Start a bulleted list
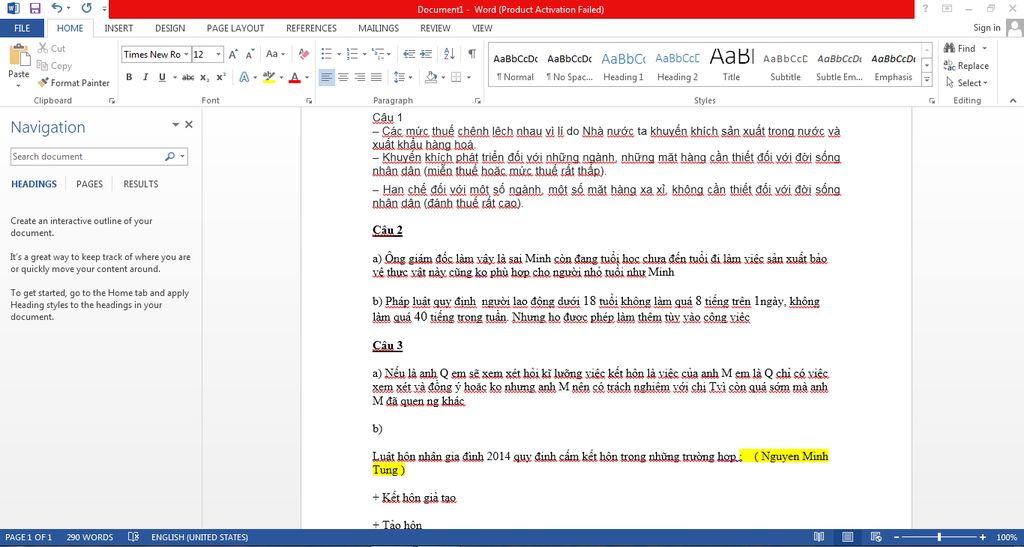The width and height of the screenshot is (1024, 547). [327, 54]
